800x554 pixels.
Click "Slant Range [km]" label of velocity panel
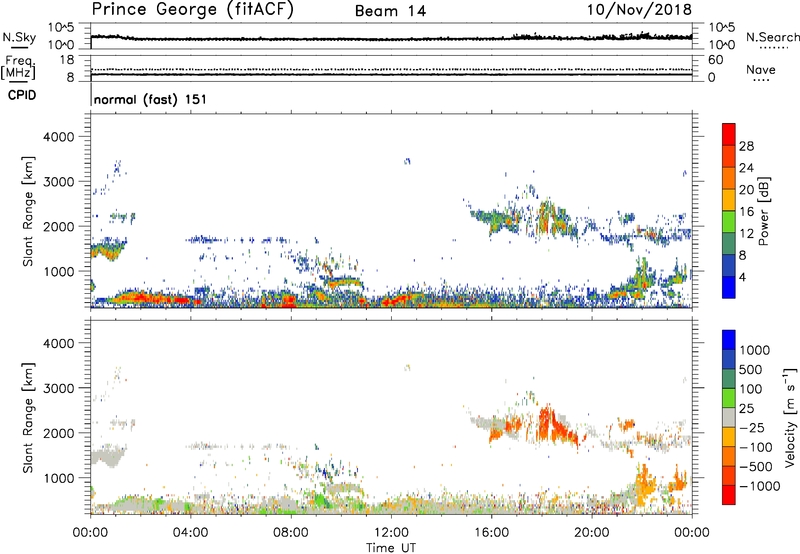tap(28, 418)
